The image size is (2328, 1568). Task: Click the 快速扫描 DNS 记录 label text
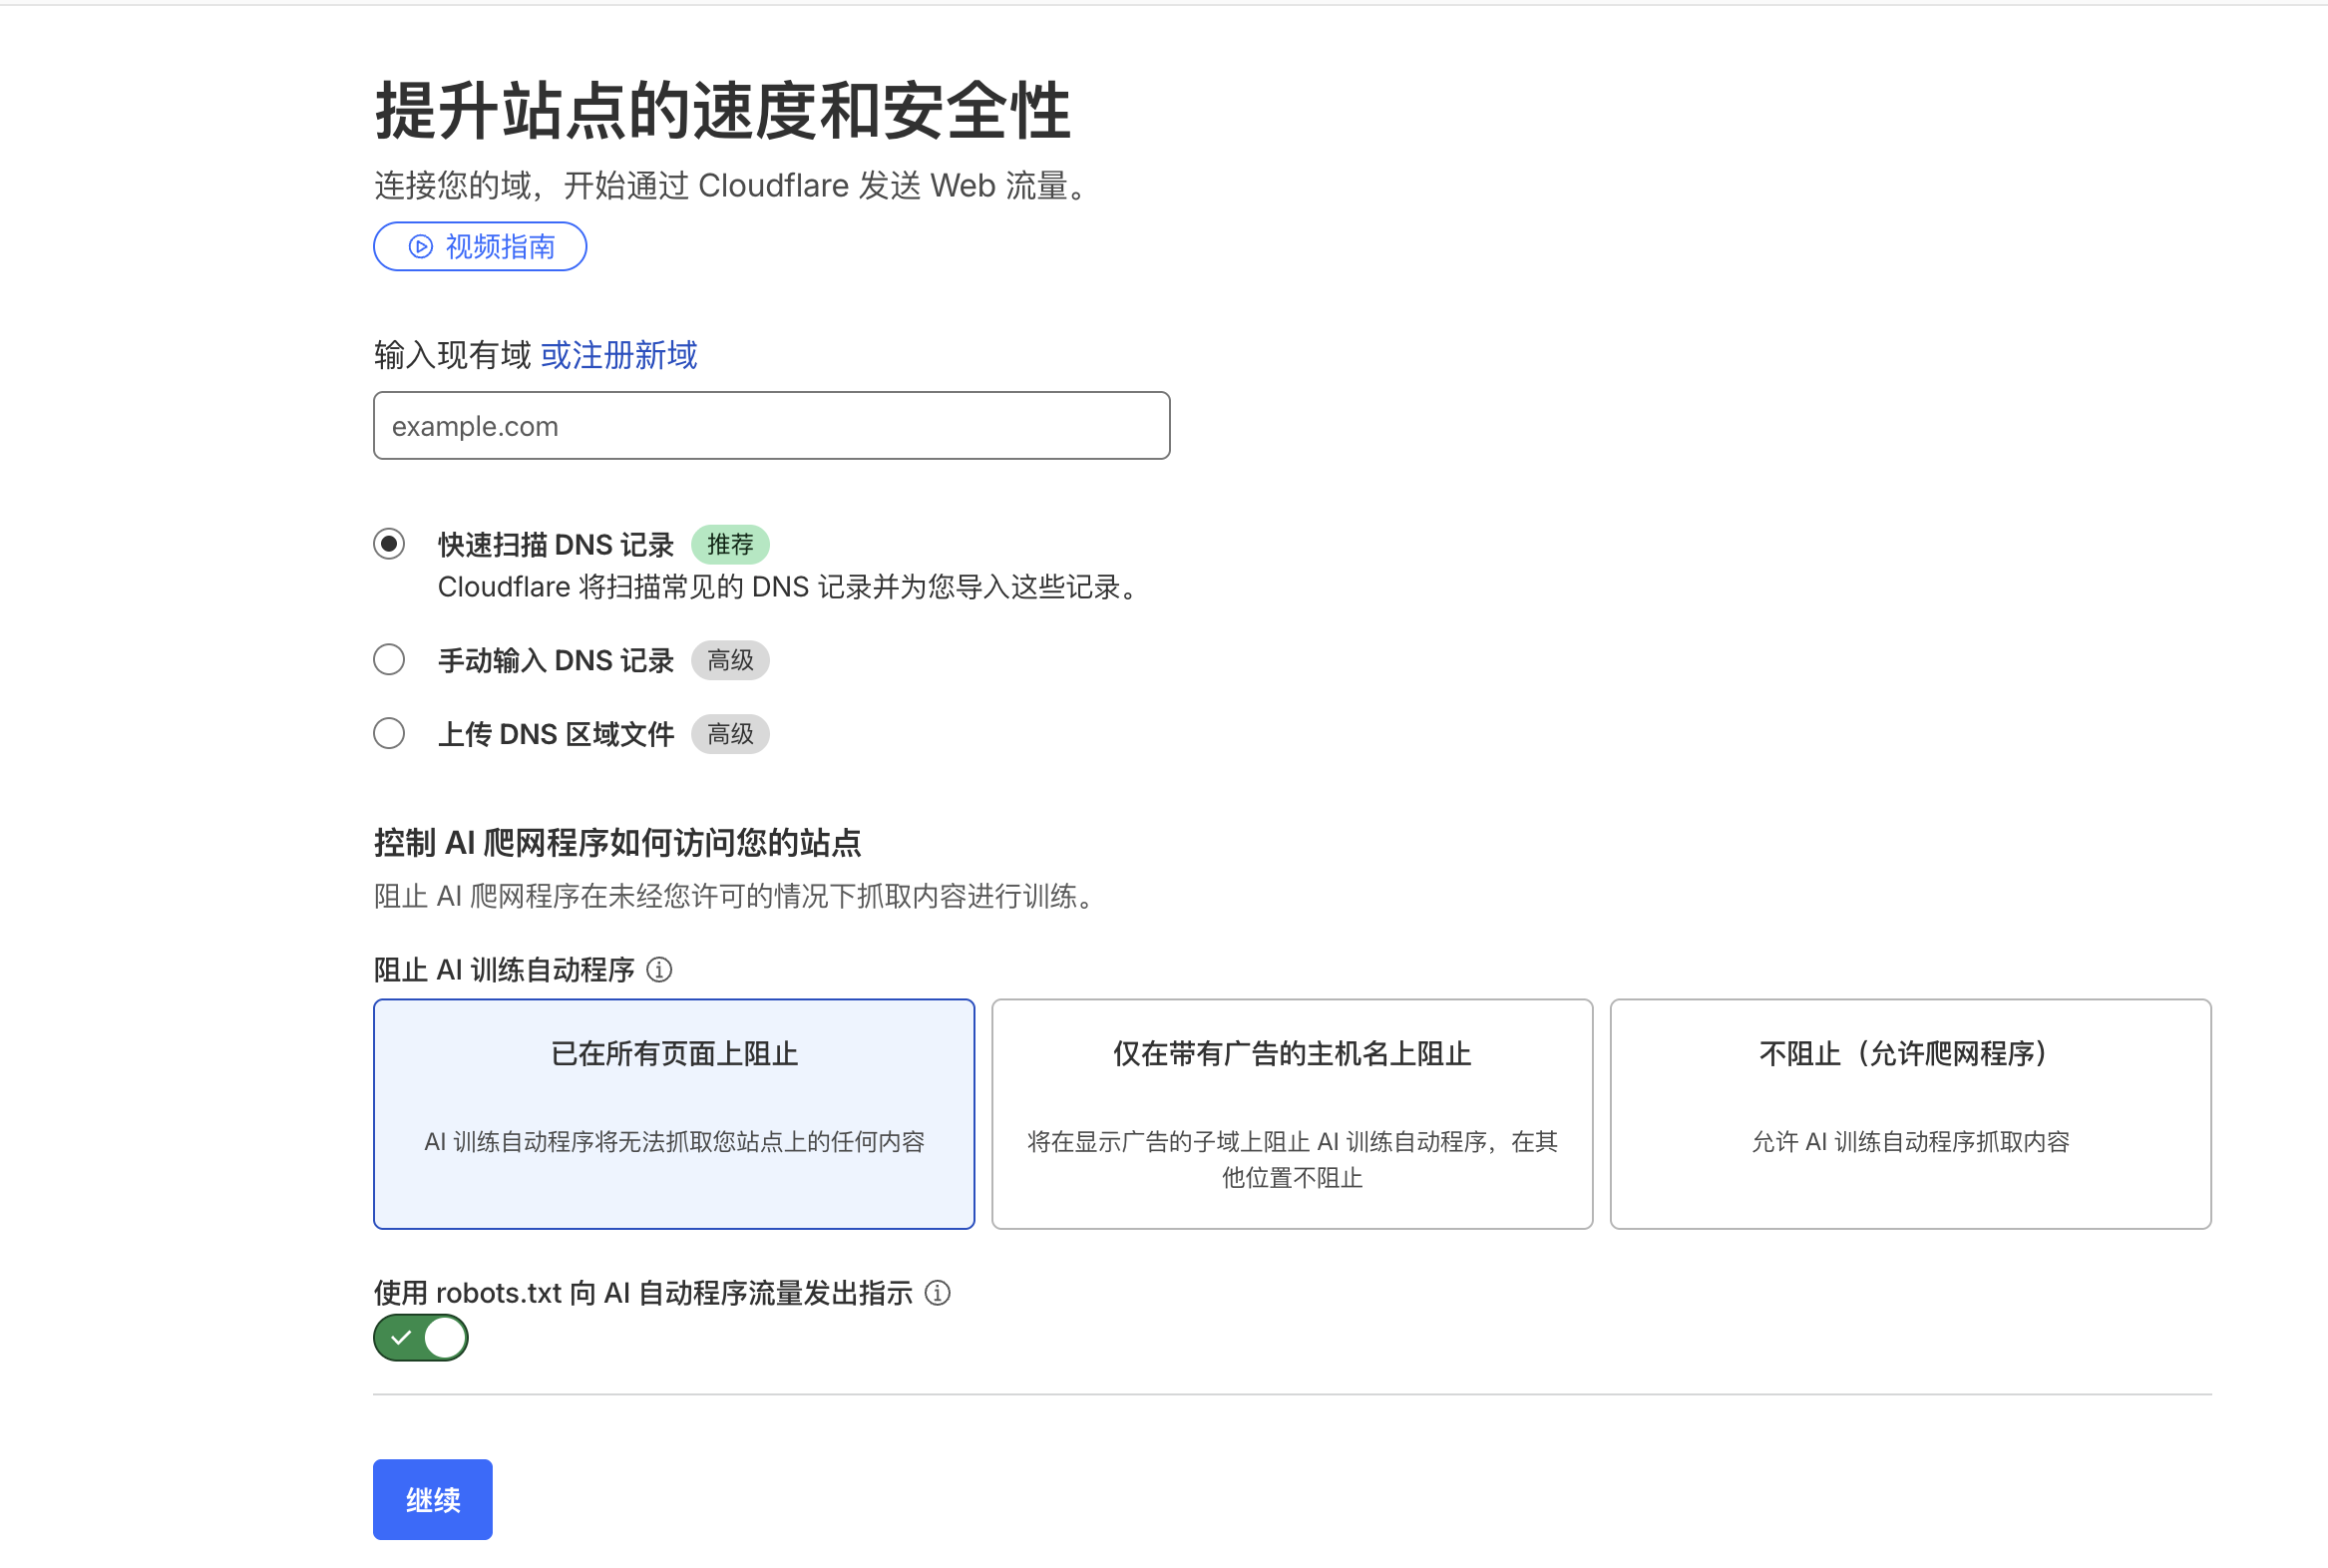pyautogui.click(x=557, y=544)
